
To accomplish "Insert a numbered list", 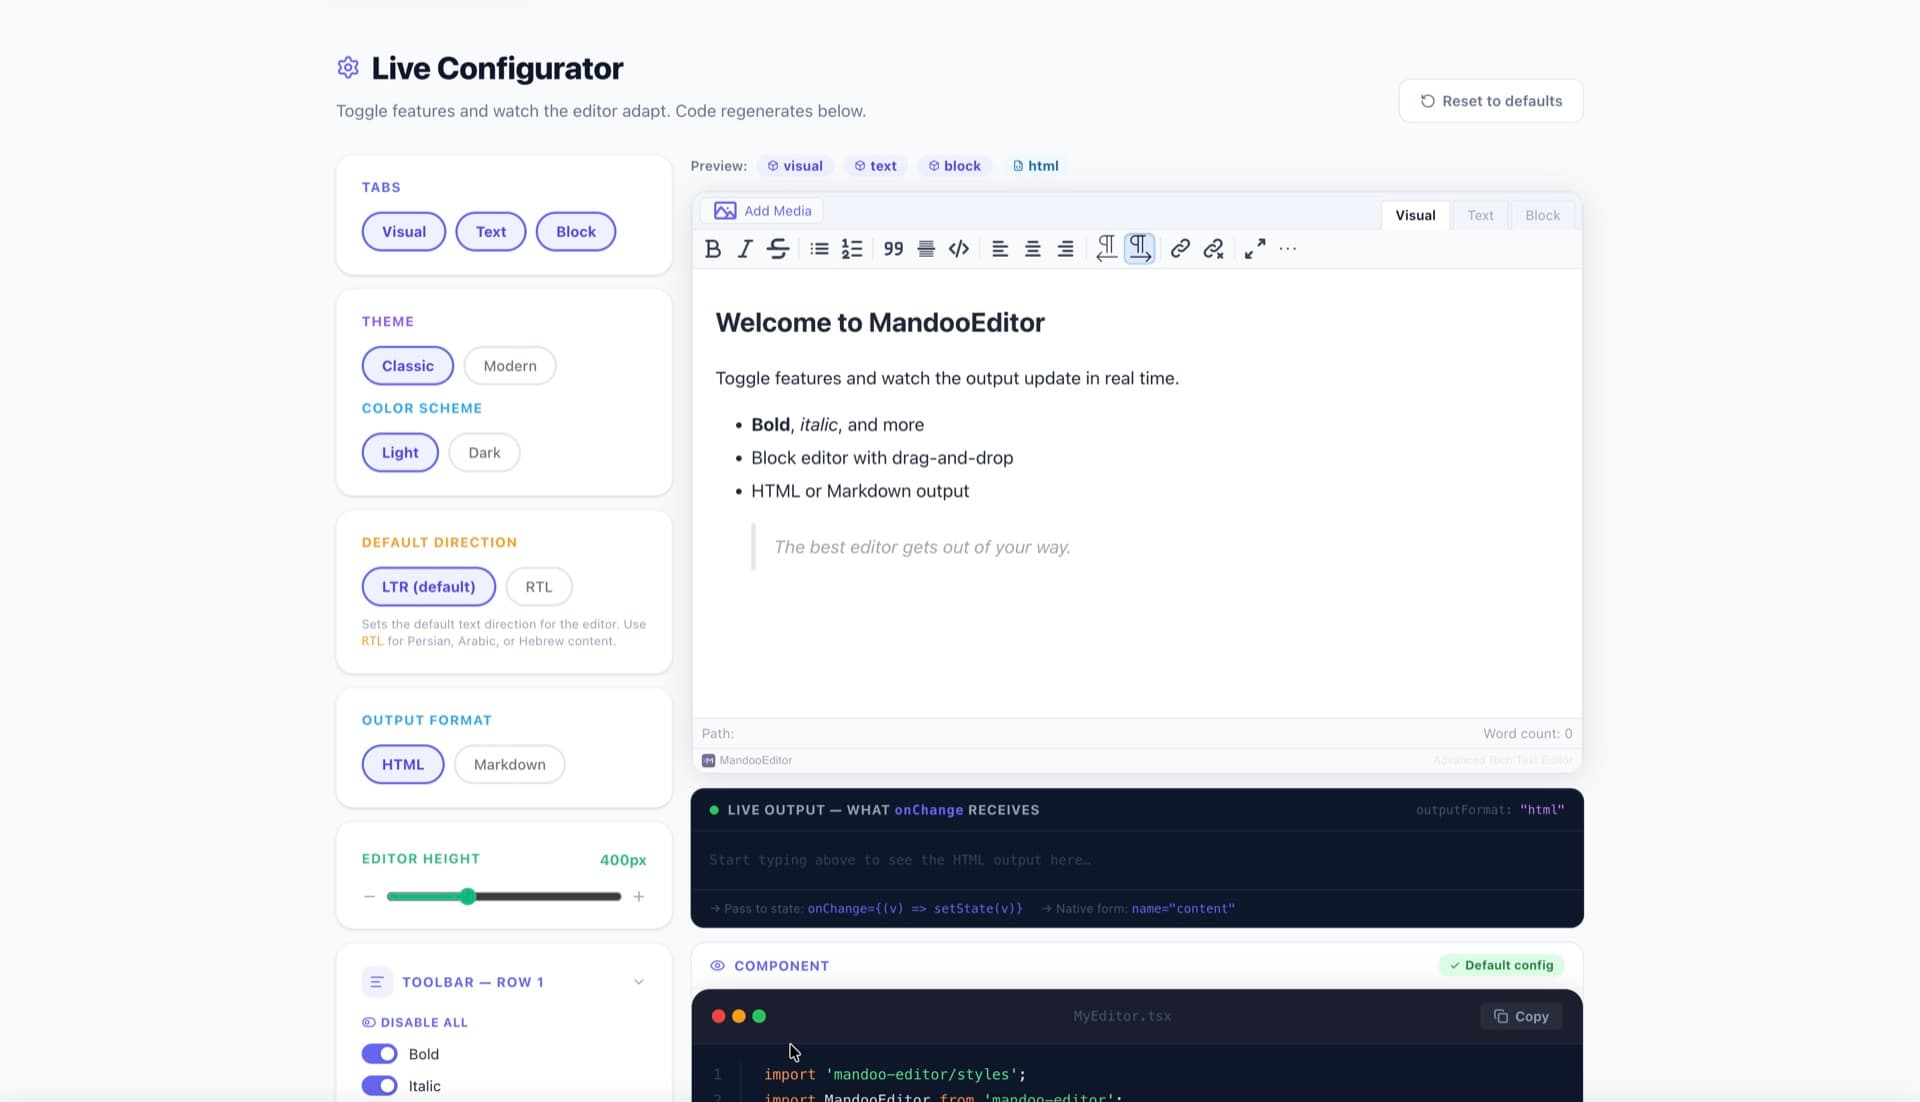I will [x=852, y=249].
